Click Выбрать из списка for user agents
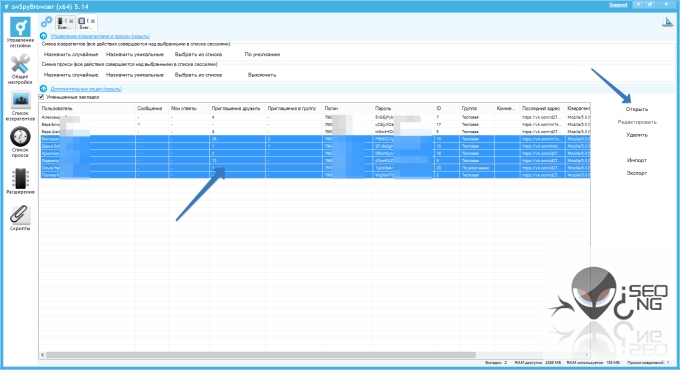Viewport: 680px width, 370px height. pyautogui.click(x=198, y=55)
